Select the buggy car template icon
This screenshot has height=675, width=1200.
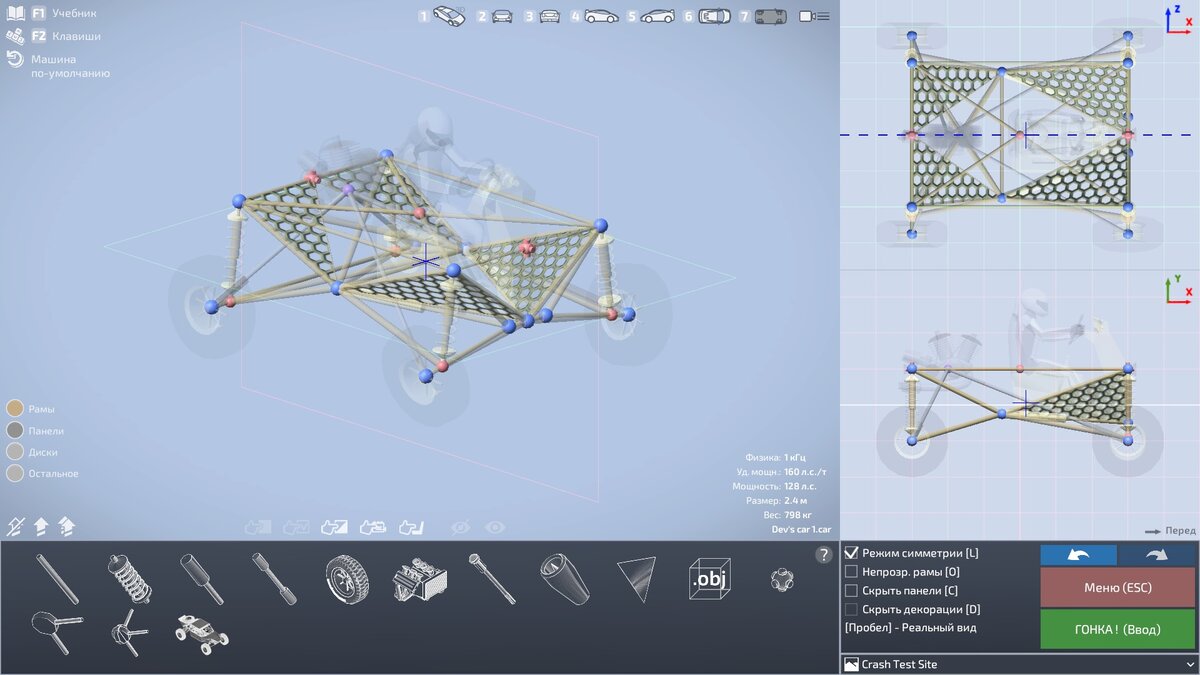coord(202,634)
